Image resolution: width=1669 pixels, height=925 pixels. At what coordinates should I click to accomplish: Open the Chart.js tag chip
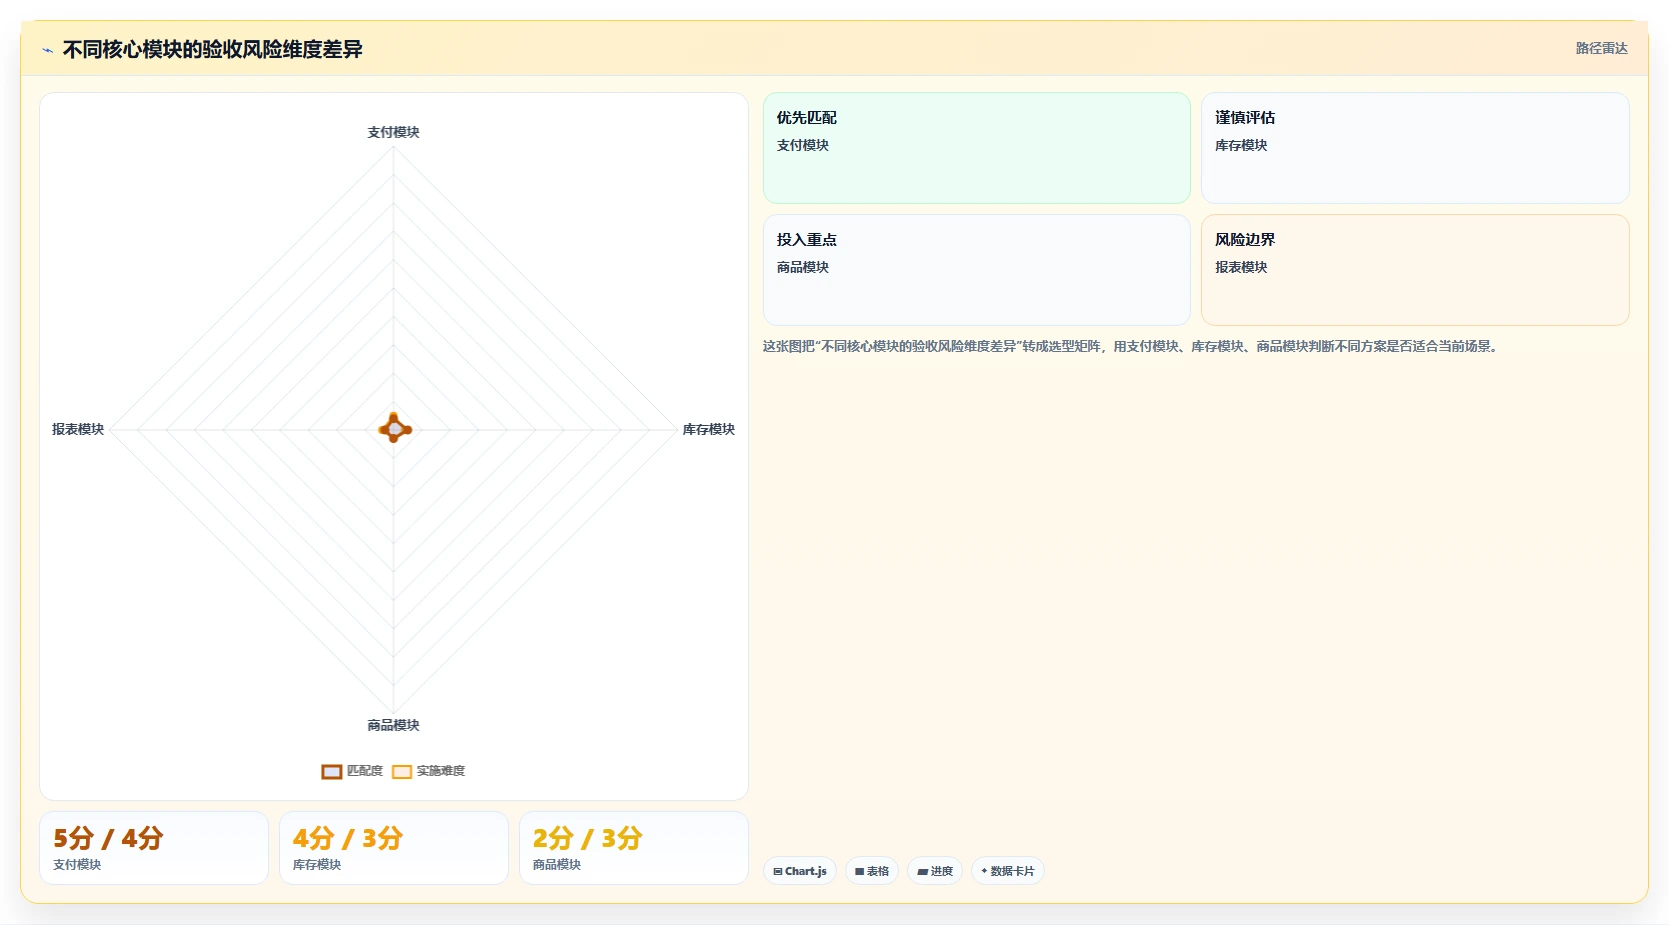800,871
